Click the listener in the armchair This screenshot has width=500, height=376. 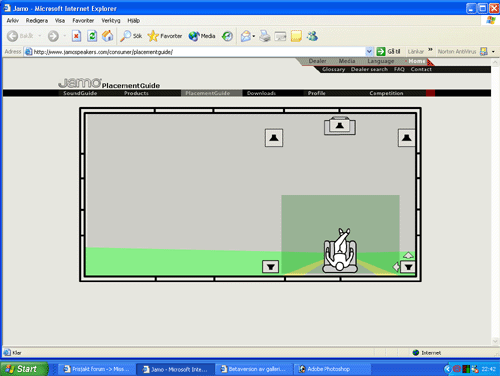click(x=340, y=251)
